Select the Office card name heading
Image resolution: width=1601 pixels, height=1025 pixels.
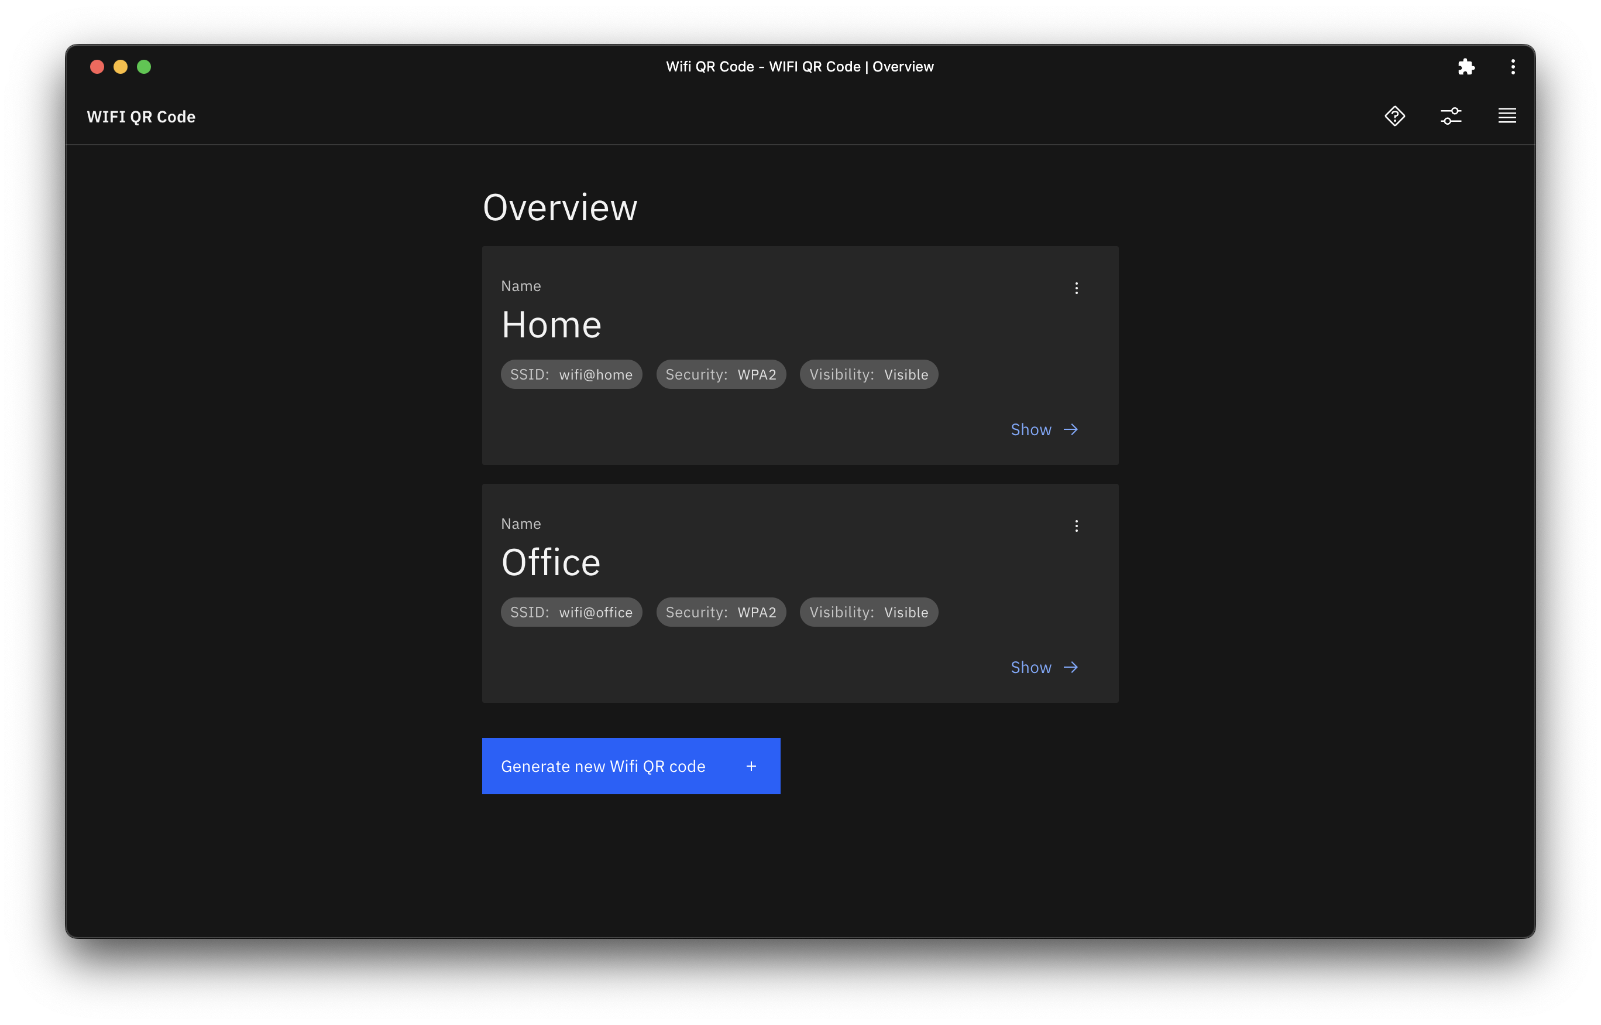pos(551,563)
